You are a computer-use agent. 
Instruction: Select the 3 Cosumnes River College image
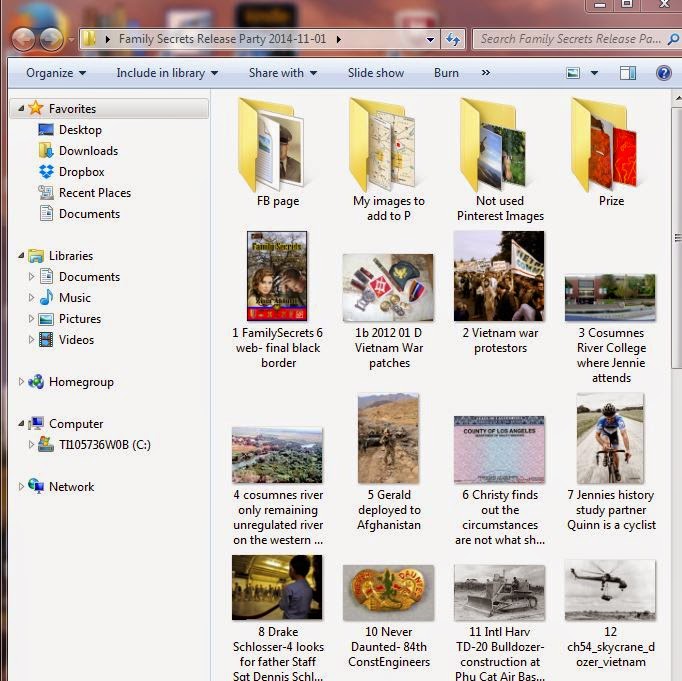click(x=610, y=297)
